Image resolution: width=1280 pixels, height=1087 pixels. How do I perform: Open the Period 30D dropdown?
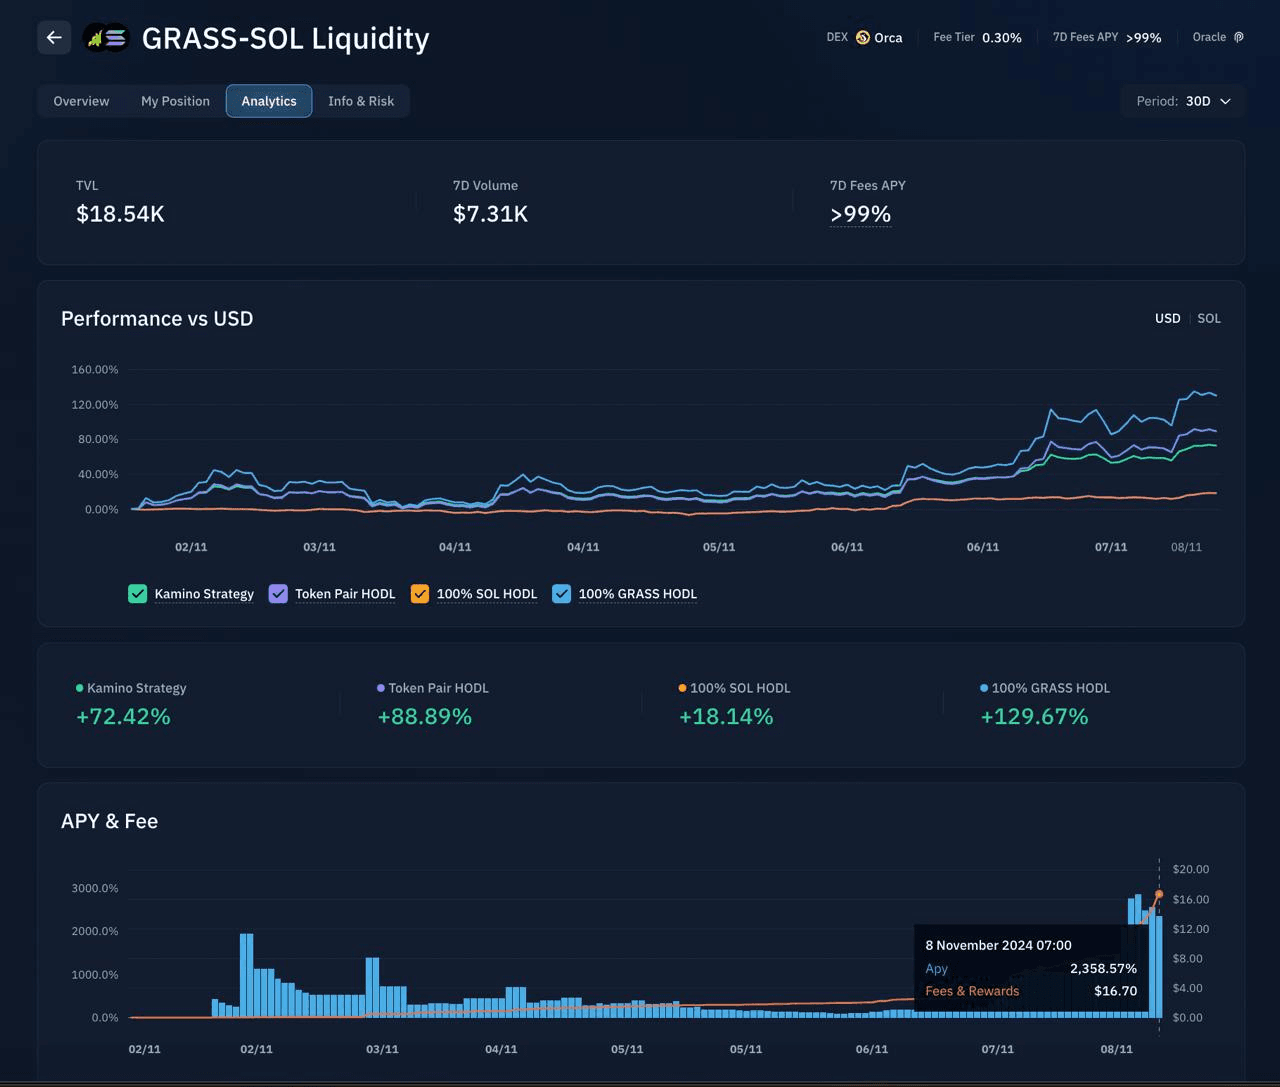click(x=1183, y=101)
